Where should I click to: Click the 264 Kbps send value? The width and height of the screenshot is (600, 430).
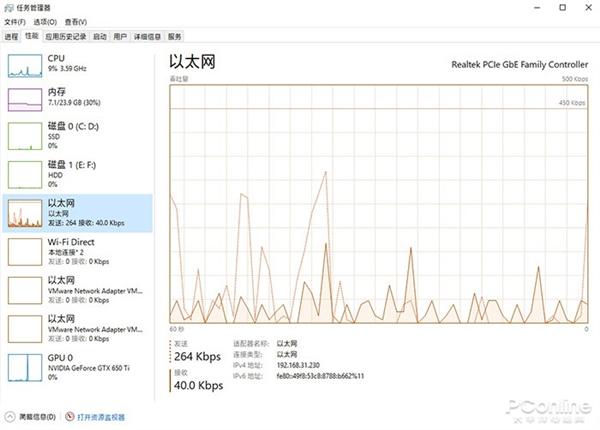(x=197, y=357)
